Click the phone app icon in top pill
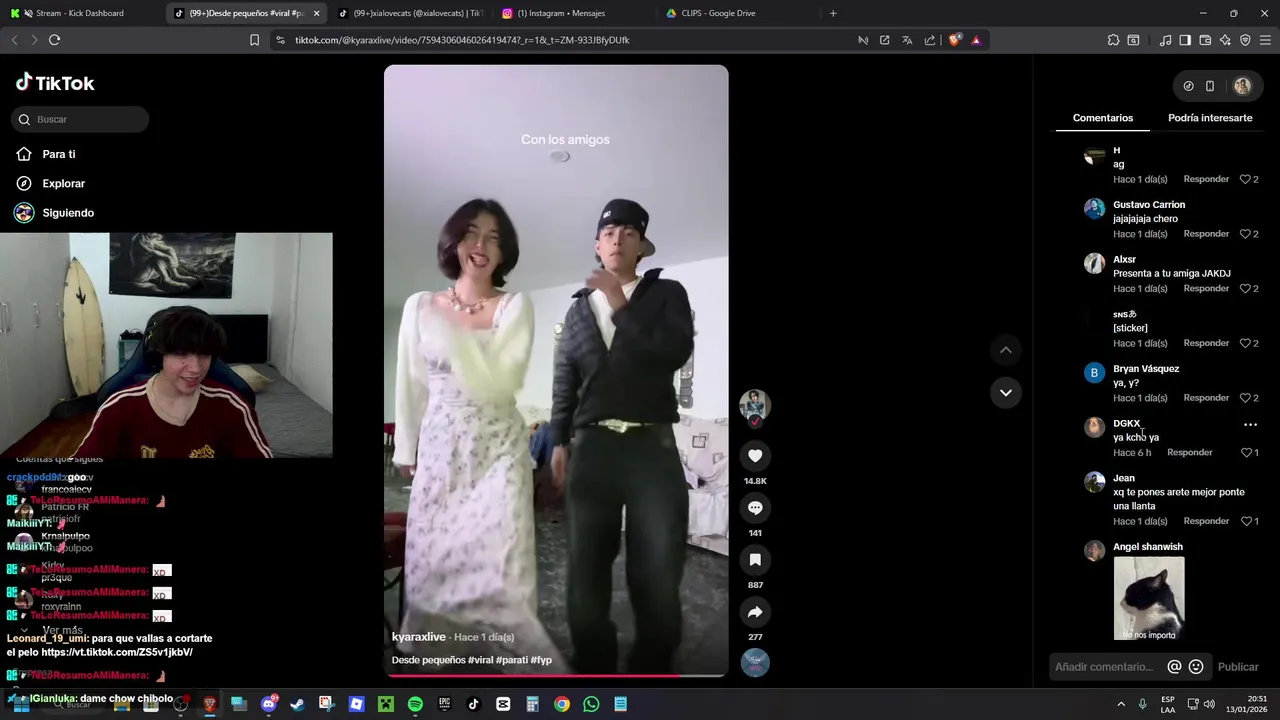Screen dimensions: 1280x720 (x=1209, y=86)
